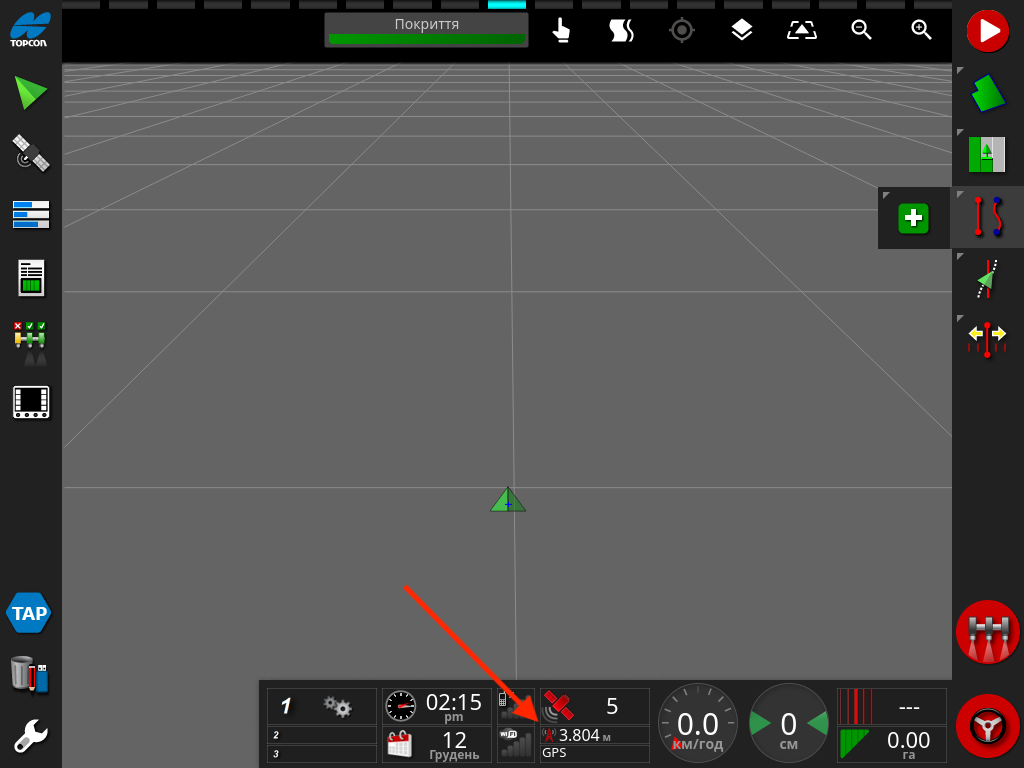The image size is (1024, 768).
Task: Toggle map view perspective mode
Action: (x=801, y=30)
